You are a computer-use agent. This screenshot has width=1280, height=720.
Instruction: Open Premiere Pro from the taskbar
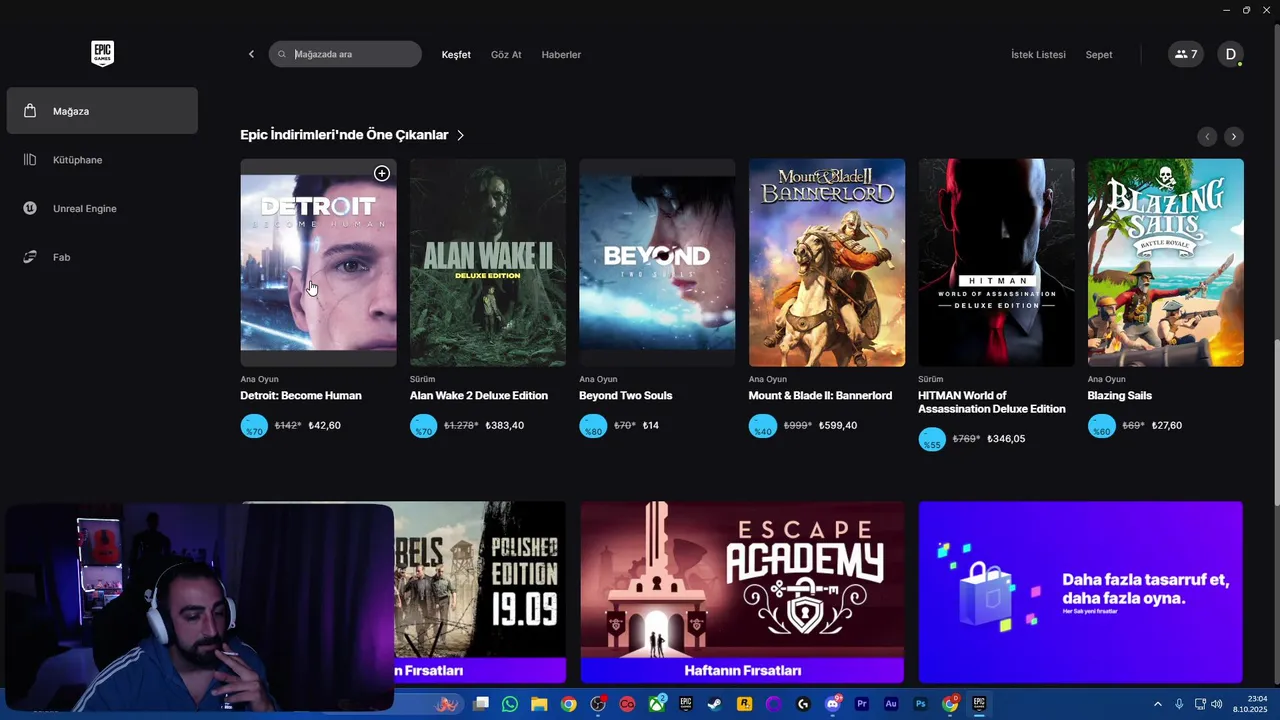(862, 704)
